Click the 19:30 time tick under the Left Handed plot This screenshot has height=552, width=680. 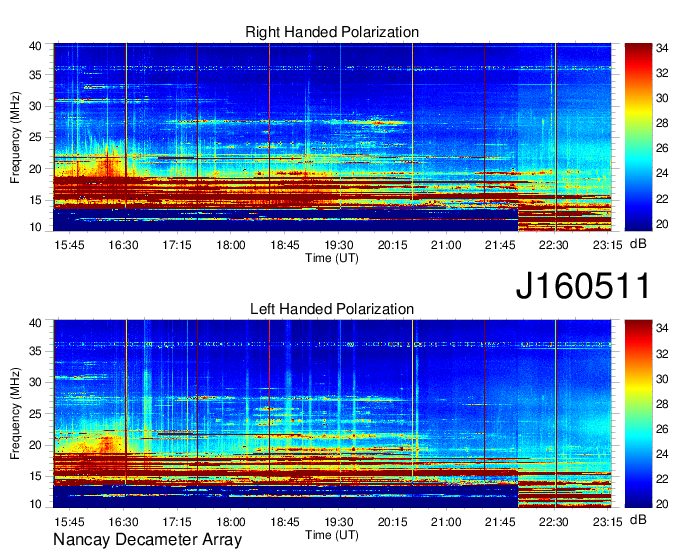tap(339, 521)
